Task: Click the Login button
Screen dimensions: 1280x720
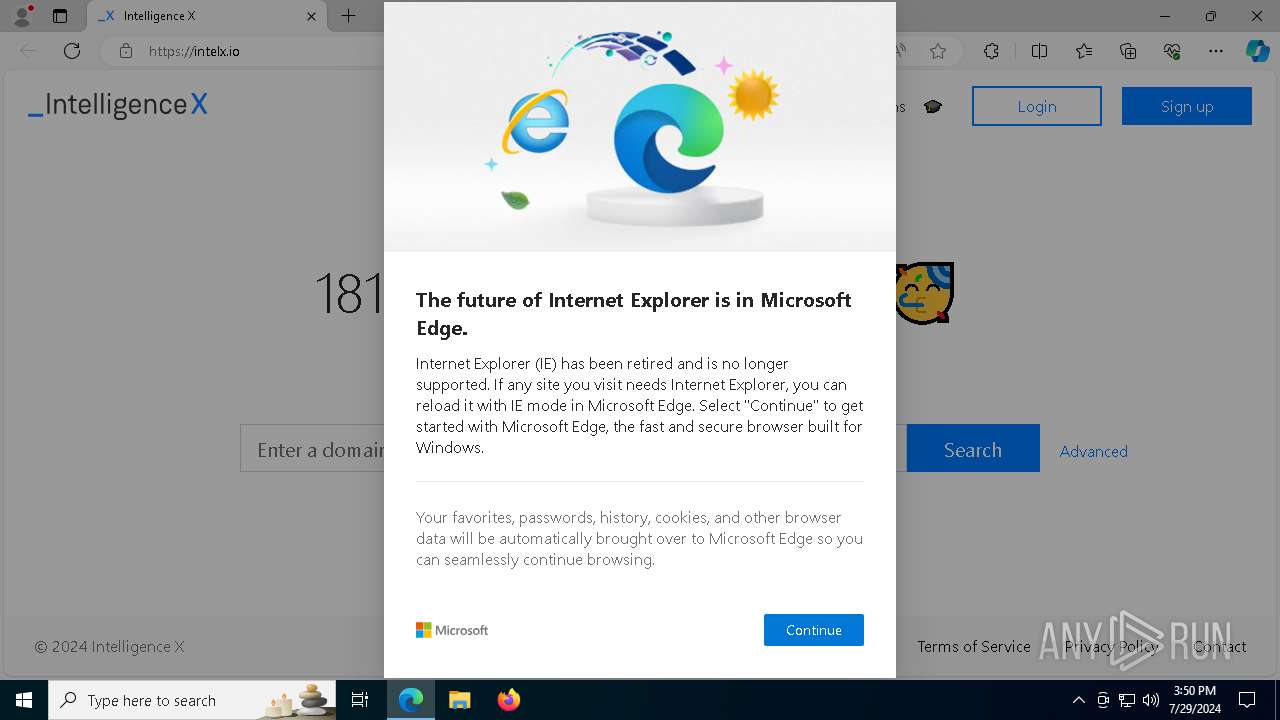Action: 1037,106
